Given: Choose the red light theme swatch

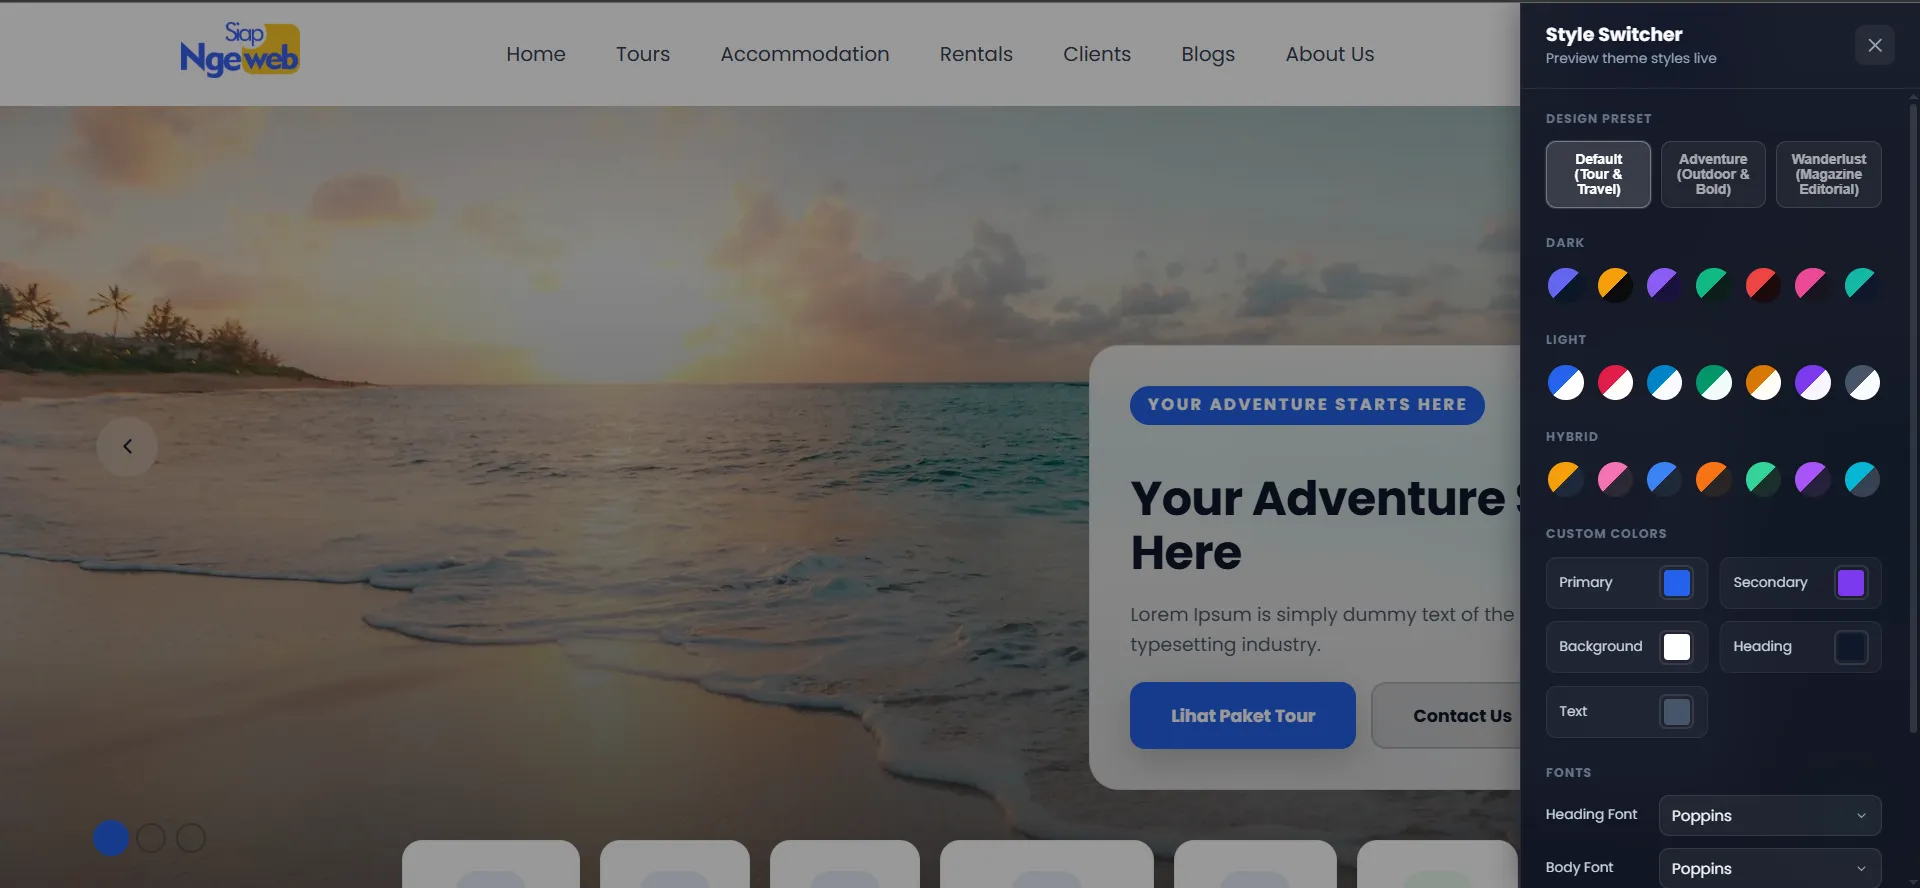Looking at the screenshot, I should point(1614,382).
